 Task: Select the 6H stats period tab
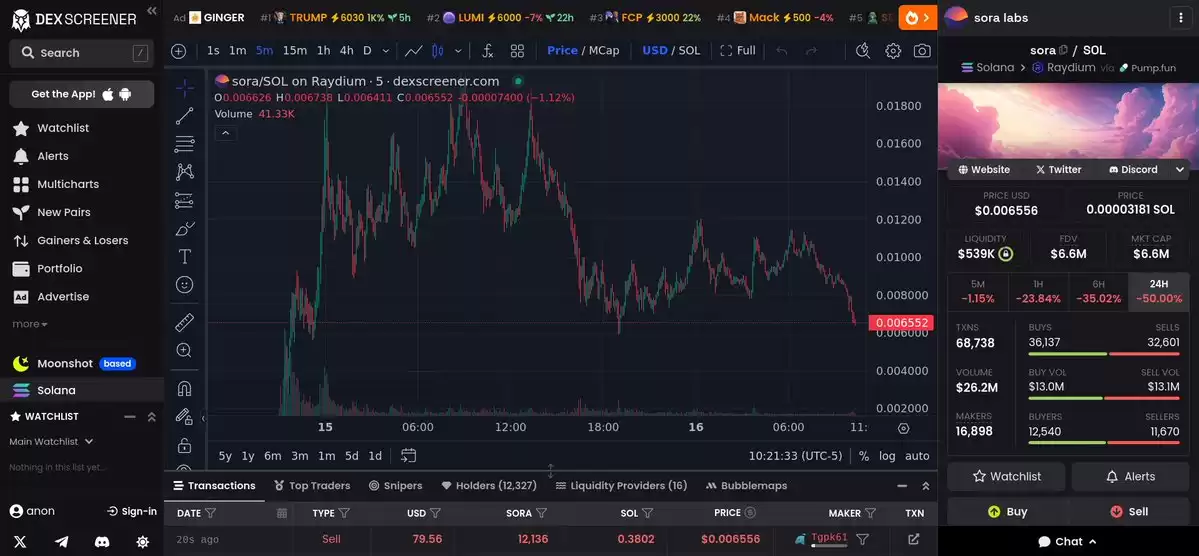[1098, 291]
